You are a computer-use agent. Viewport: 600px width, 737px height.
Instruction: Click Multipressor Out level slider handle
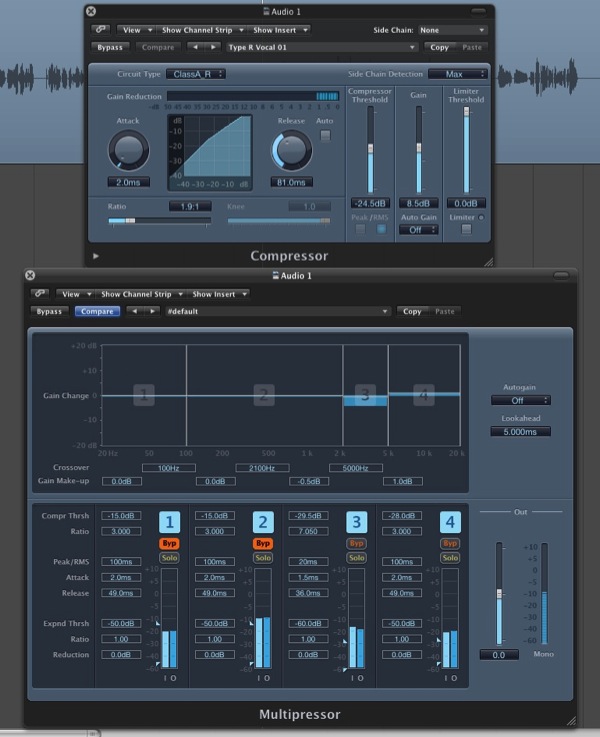499,594
